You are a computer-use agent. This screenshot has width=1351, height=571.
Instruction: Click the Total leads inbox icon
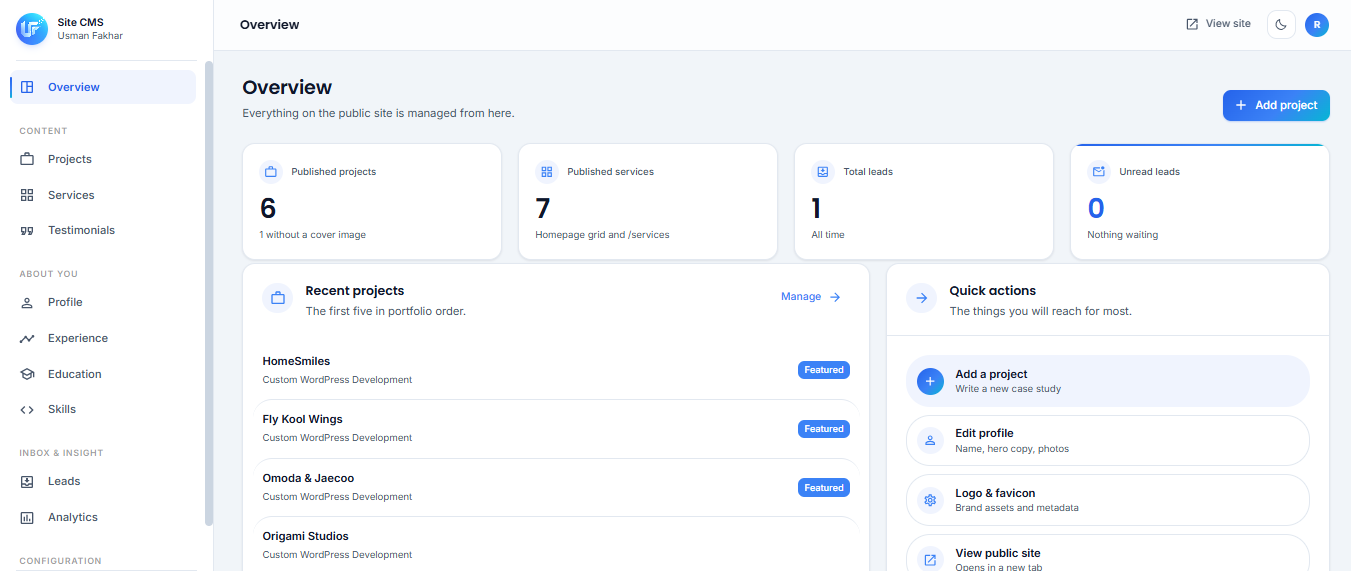click(822, 172)
